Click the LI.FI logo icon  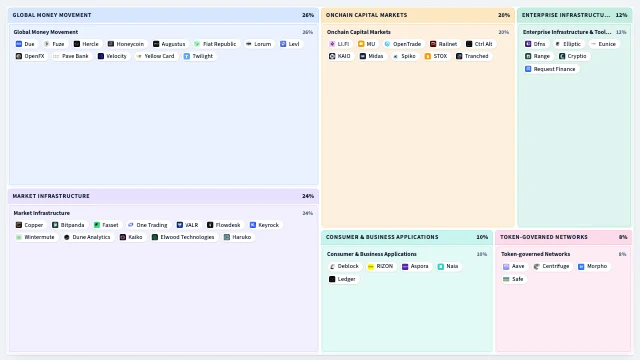[x=332, y=44]
